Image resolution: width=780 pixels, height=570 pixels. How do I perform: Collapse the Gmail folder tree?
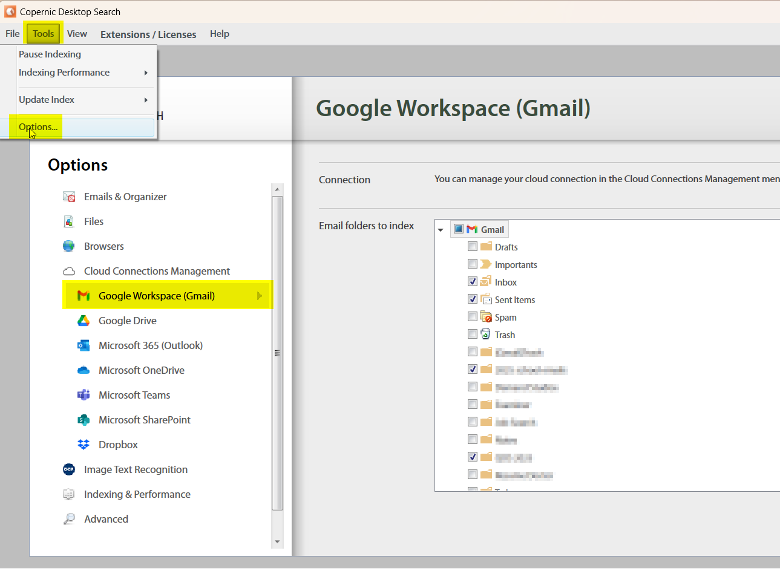coord(440,230)
